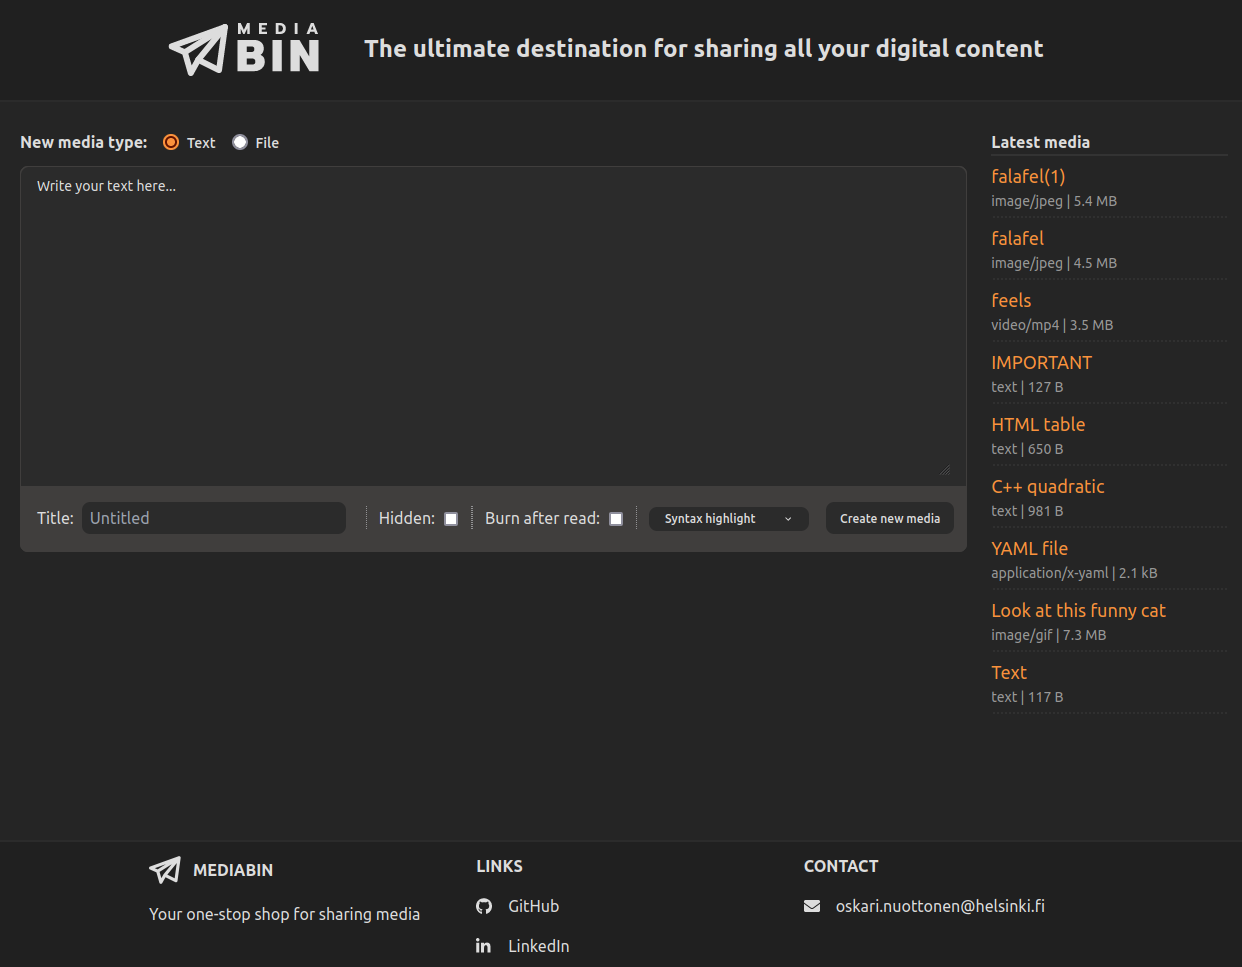The width and height of the screenshot is (1242, 967).
Task: Click the Title input field
Action: [x=213, y=518]
